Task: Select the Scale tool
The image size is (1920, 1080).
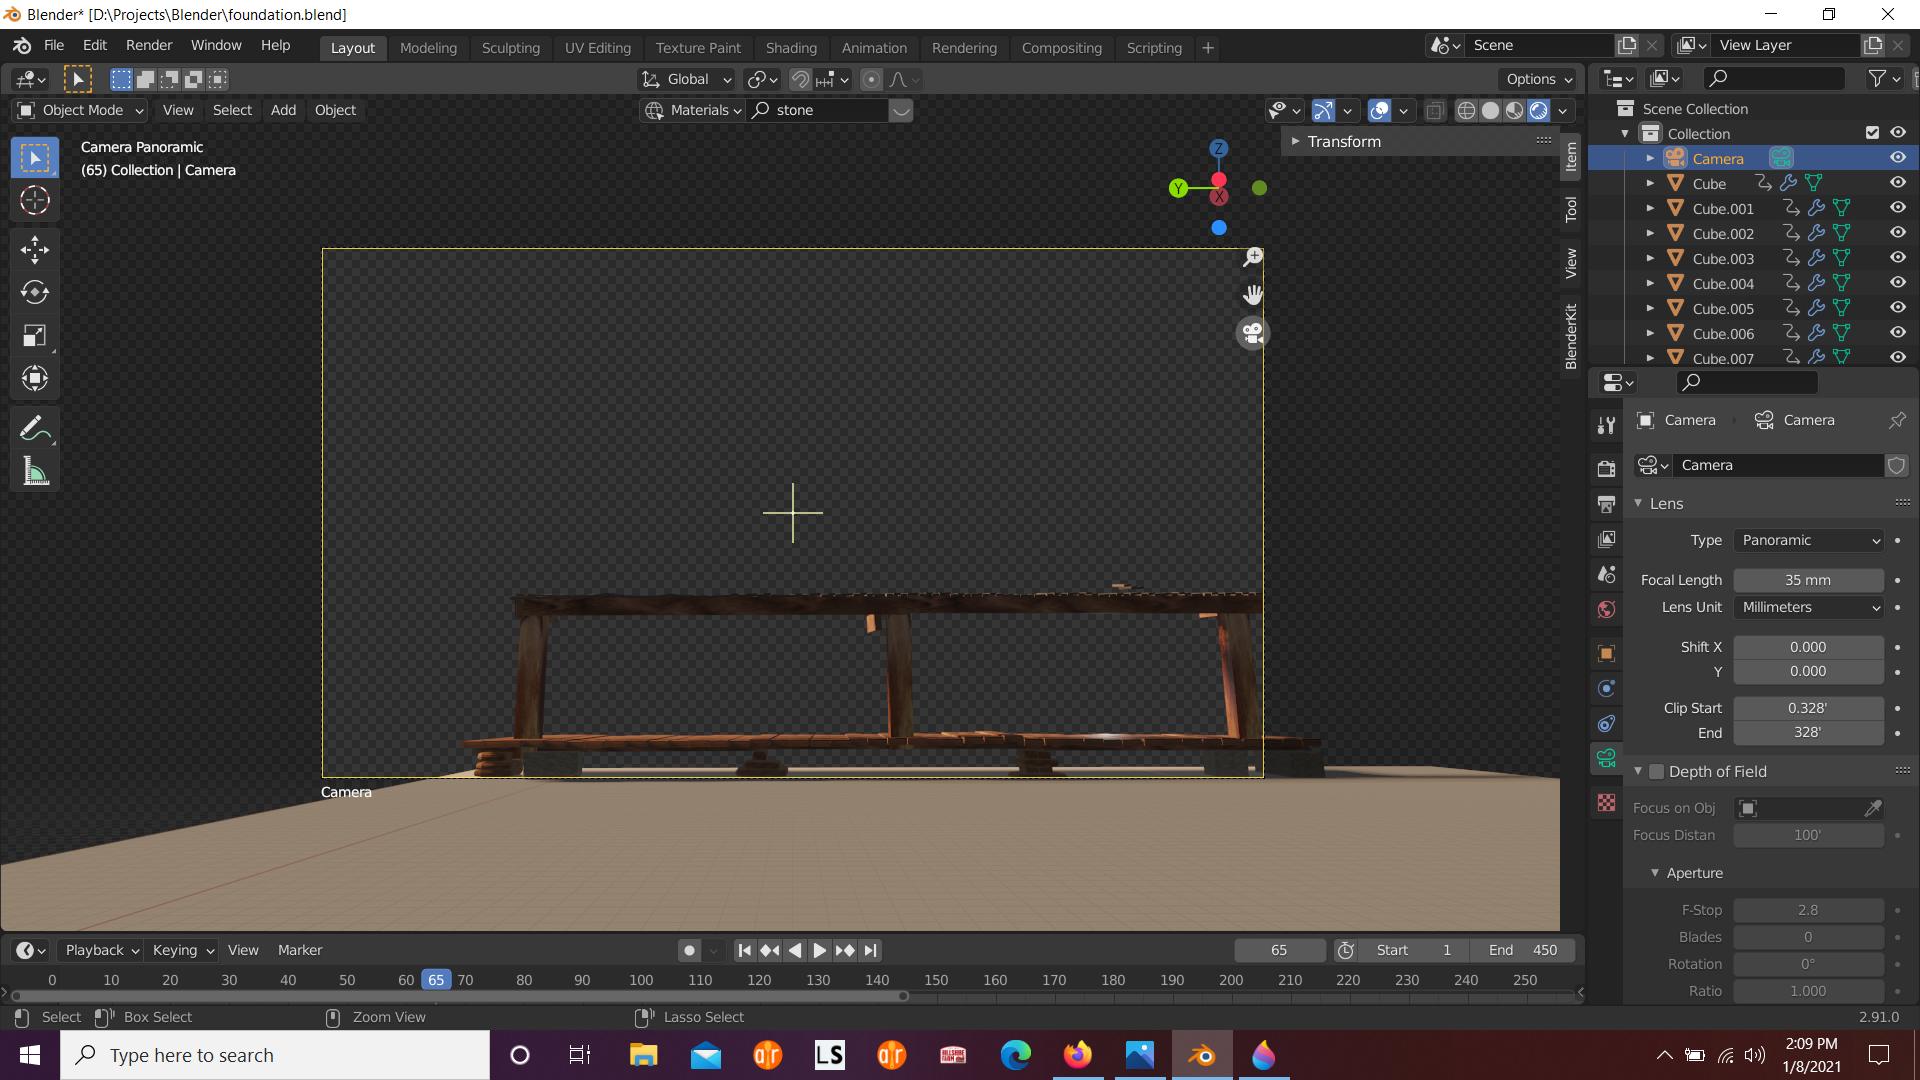Action: [35, 335]
